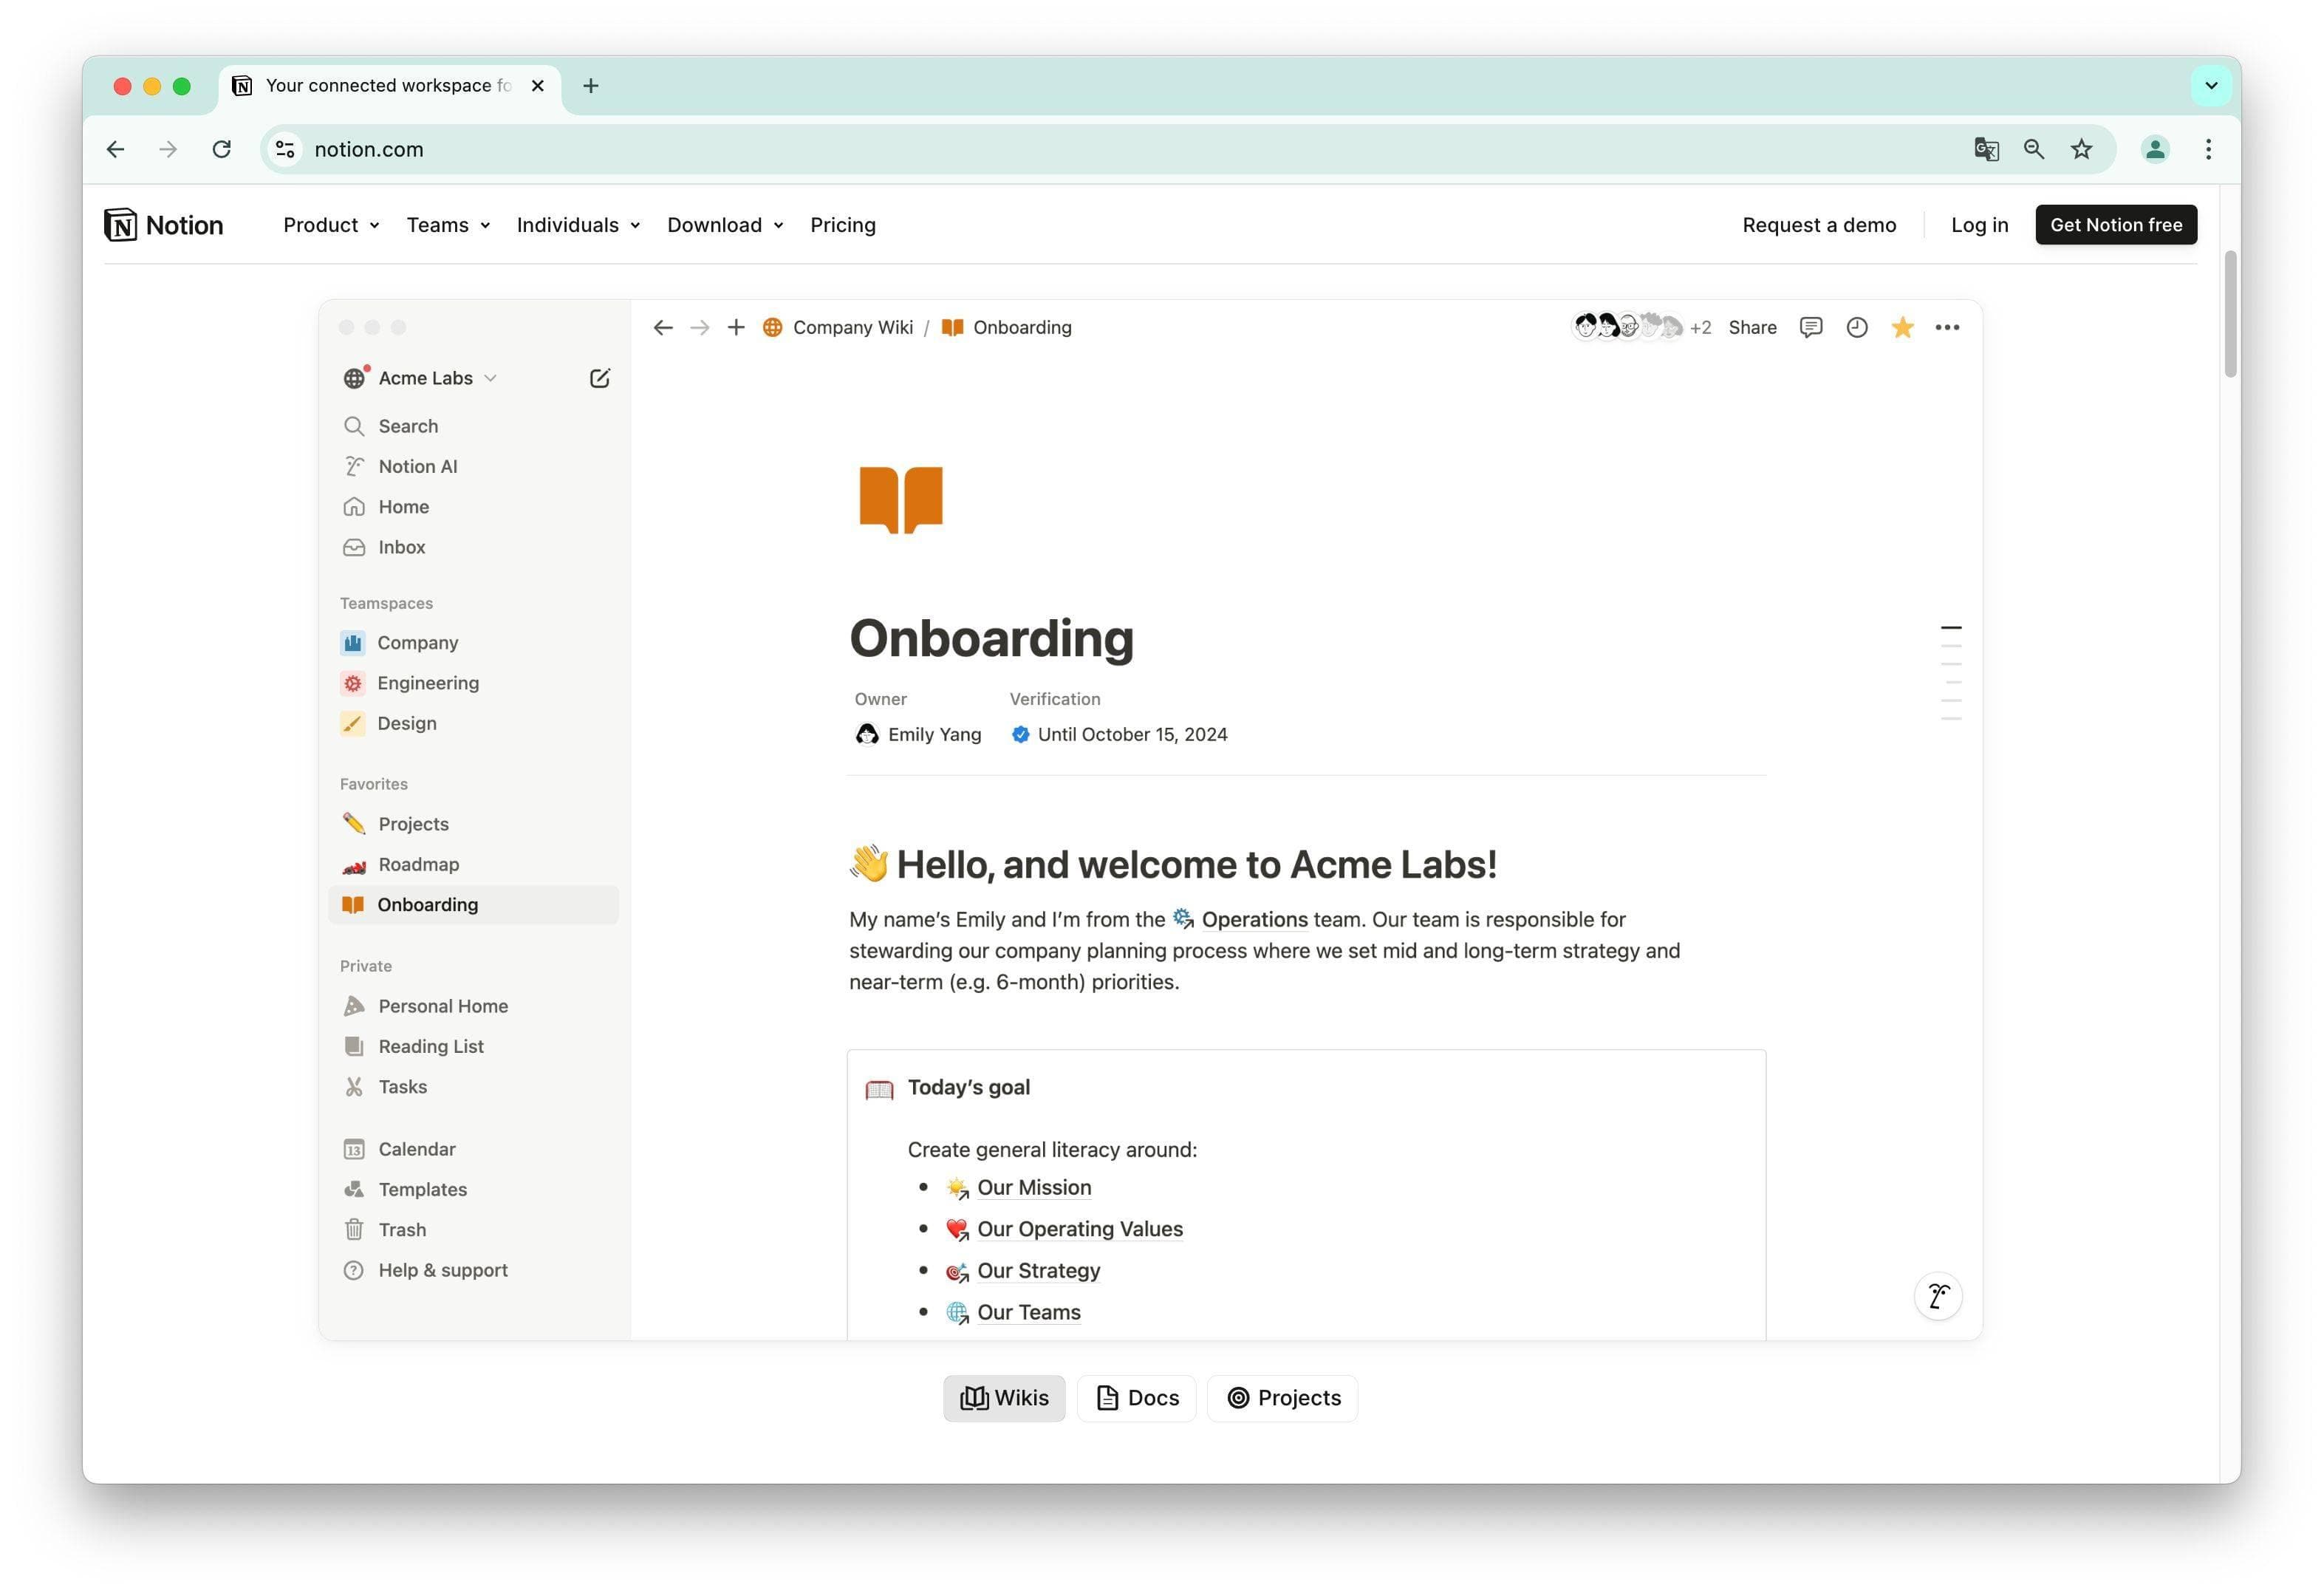This screenshot has width=2324, height=1593.
Task: Click the plus icon in page breadcrumb bar
Action: click(x=736, y=327)
